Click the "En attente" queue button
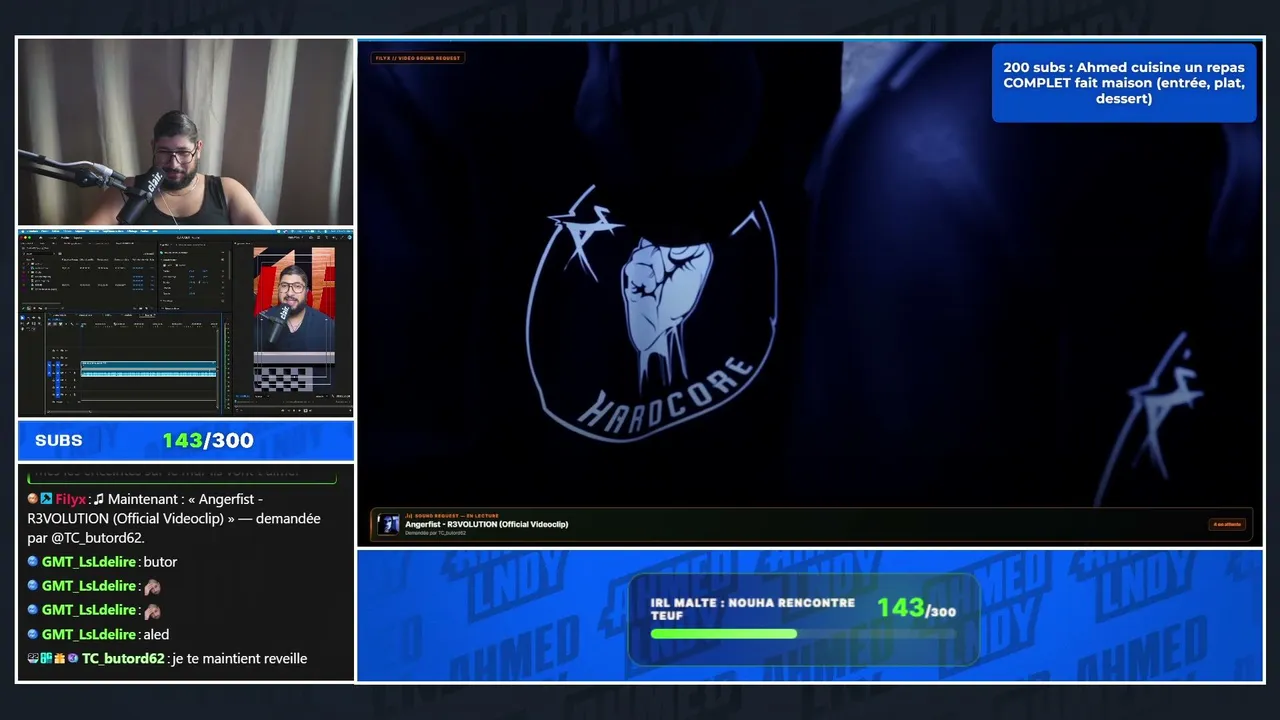The image size is (1280, 720). pos(1227,524)
